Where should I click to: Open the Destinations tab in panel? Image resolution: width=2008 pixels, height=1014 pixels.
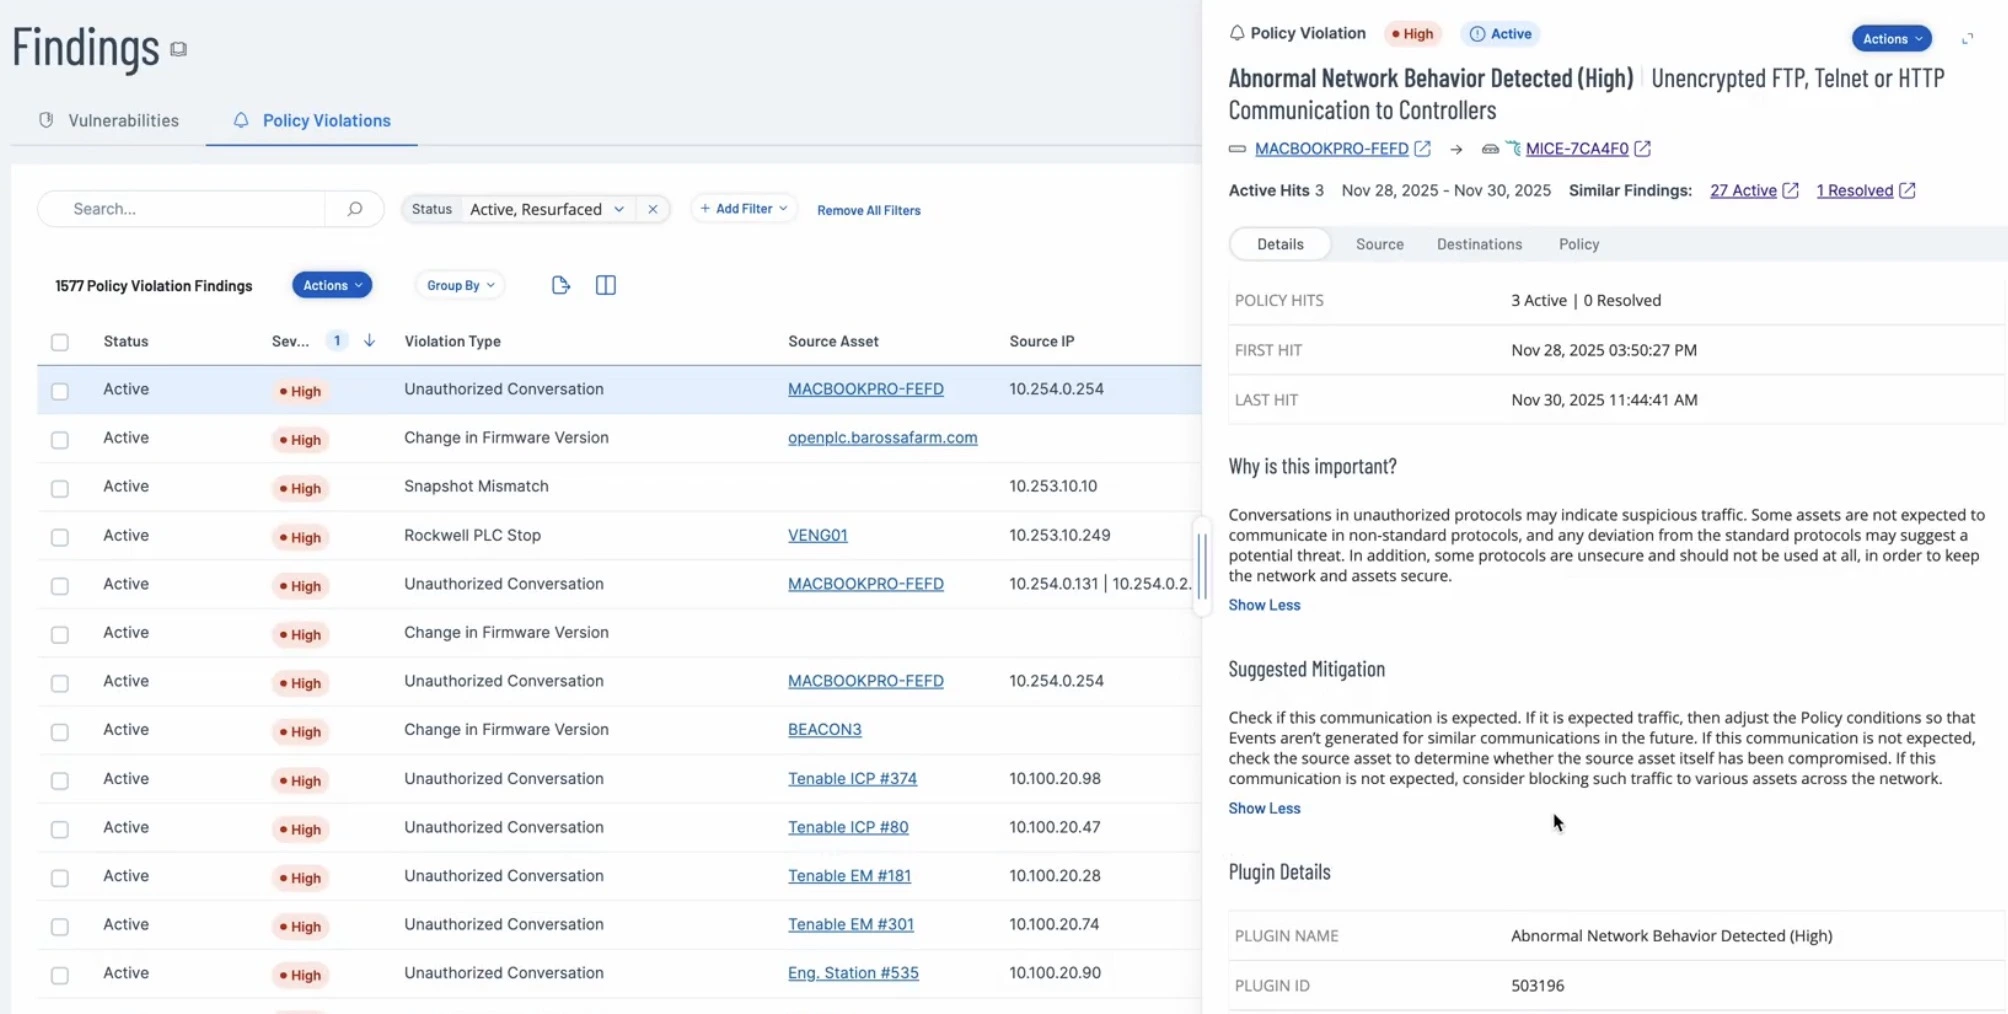(1479, 244)
